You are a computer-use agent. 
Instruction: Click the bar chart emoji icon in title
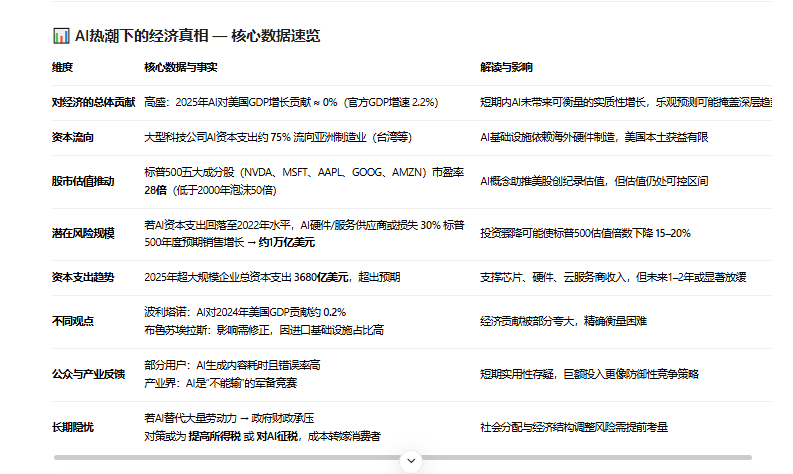(60, 36)
